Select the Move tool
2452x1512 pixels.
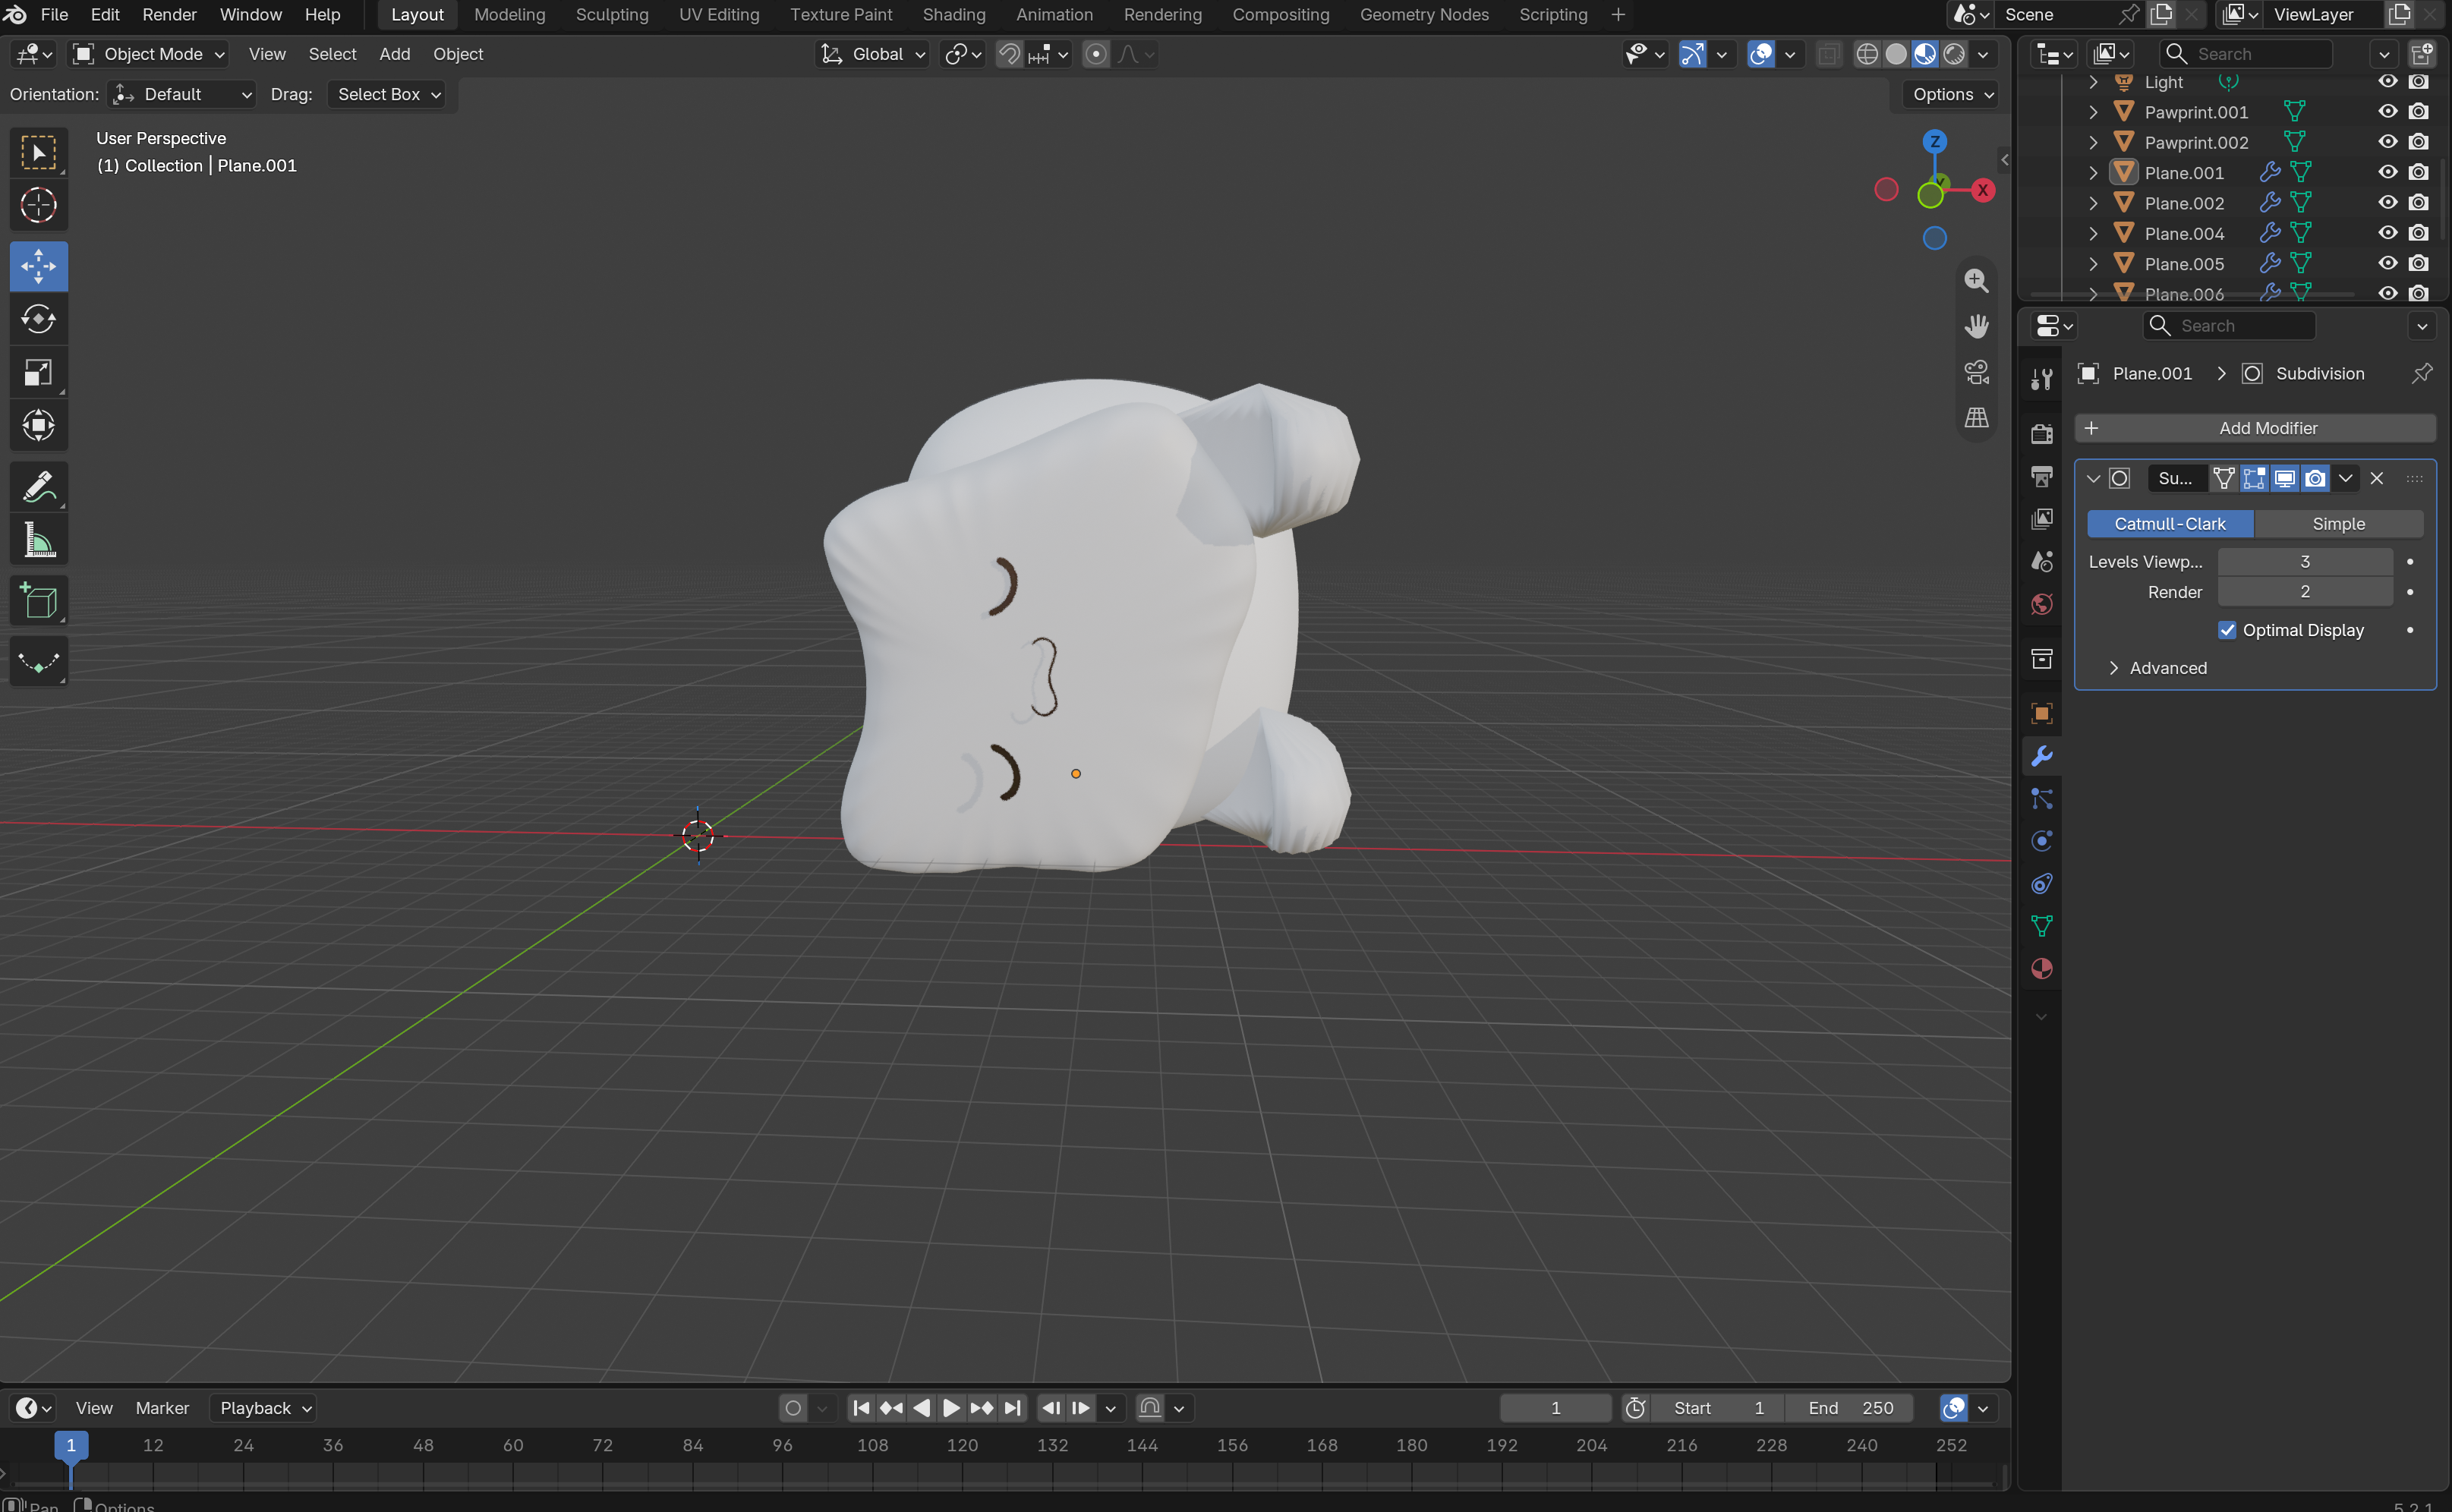coord(38,266)
